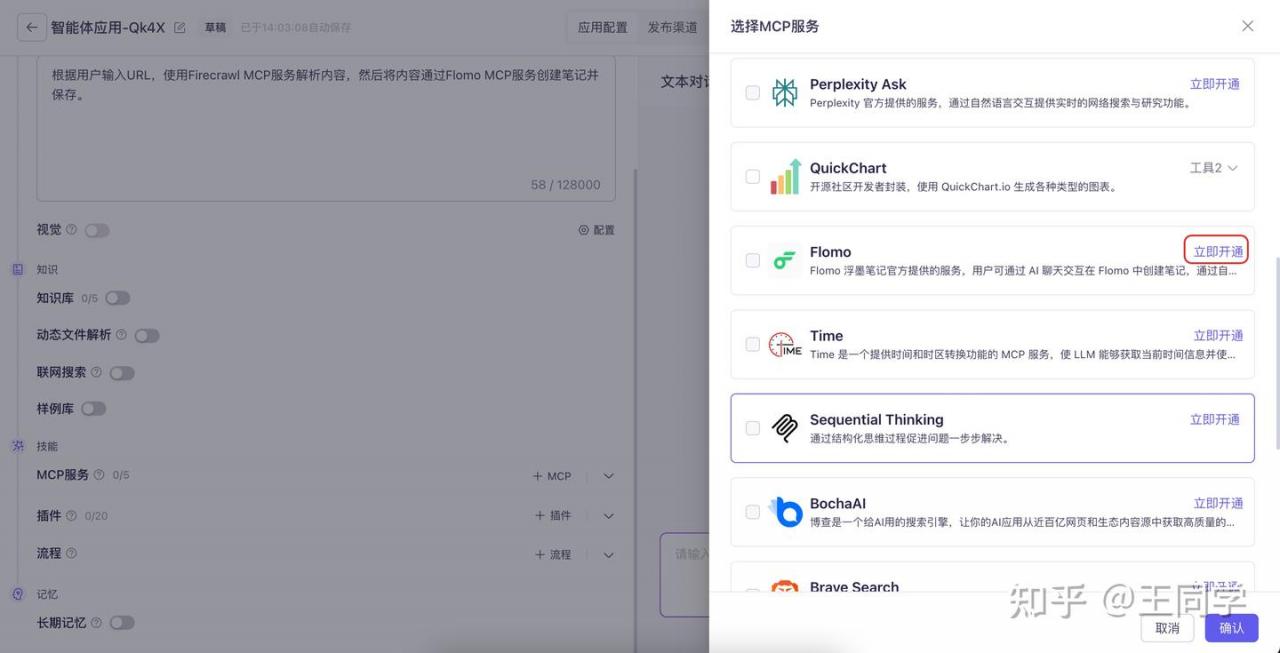
Task: Click the help icon next to 动态文件解析
Action: [x=121, y=335]
